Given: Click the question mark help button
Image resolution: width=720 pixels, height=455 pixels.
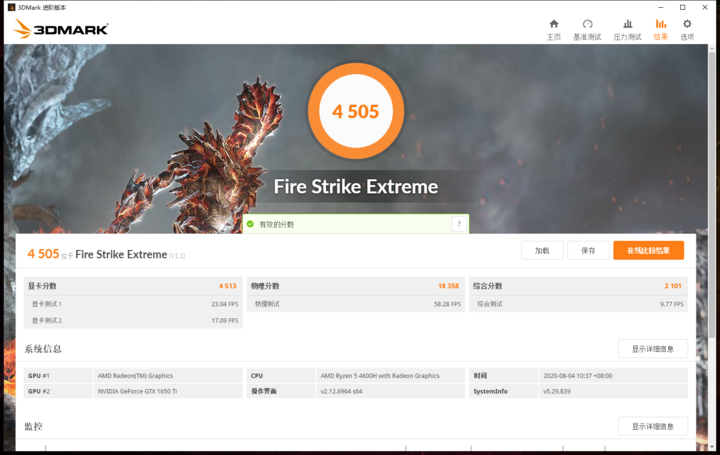Looking at the screenshot, I should [x=459, y=224].
